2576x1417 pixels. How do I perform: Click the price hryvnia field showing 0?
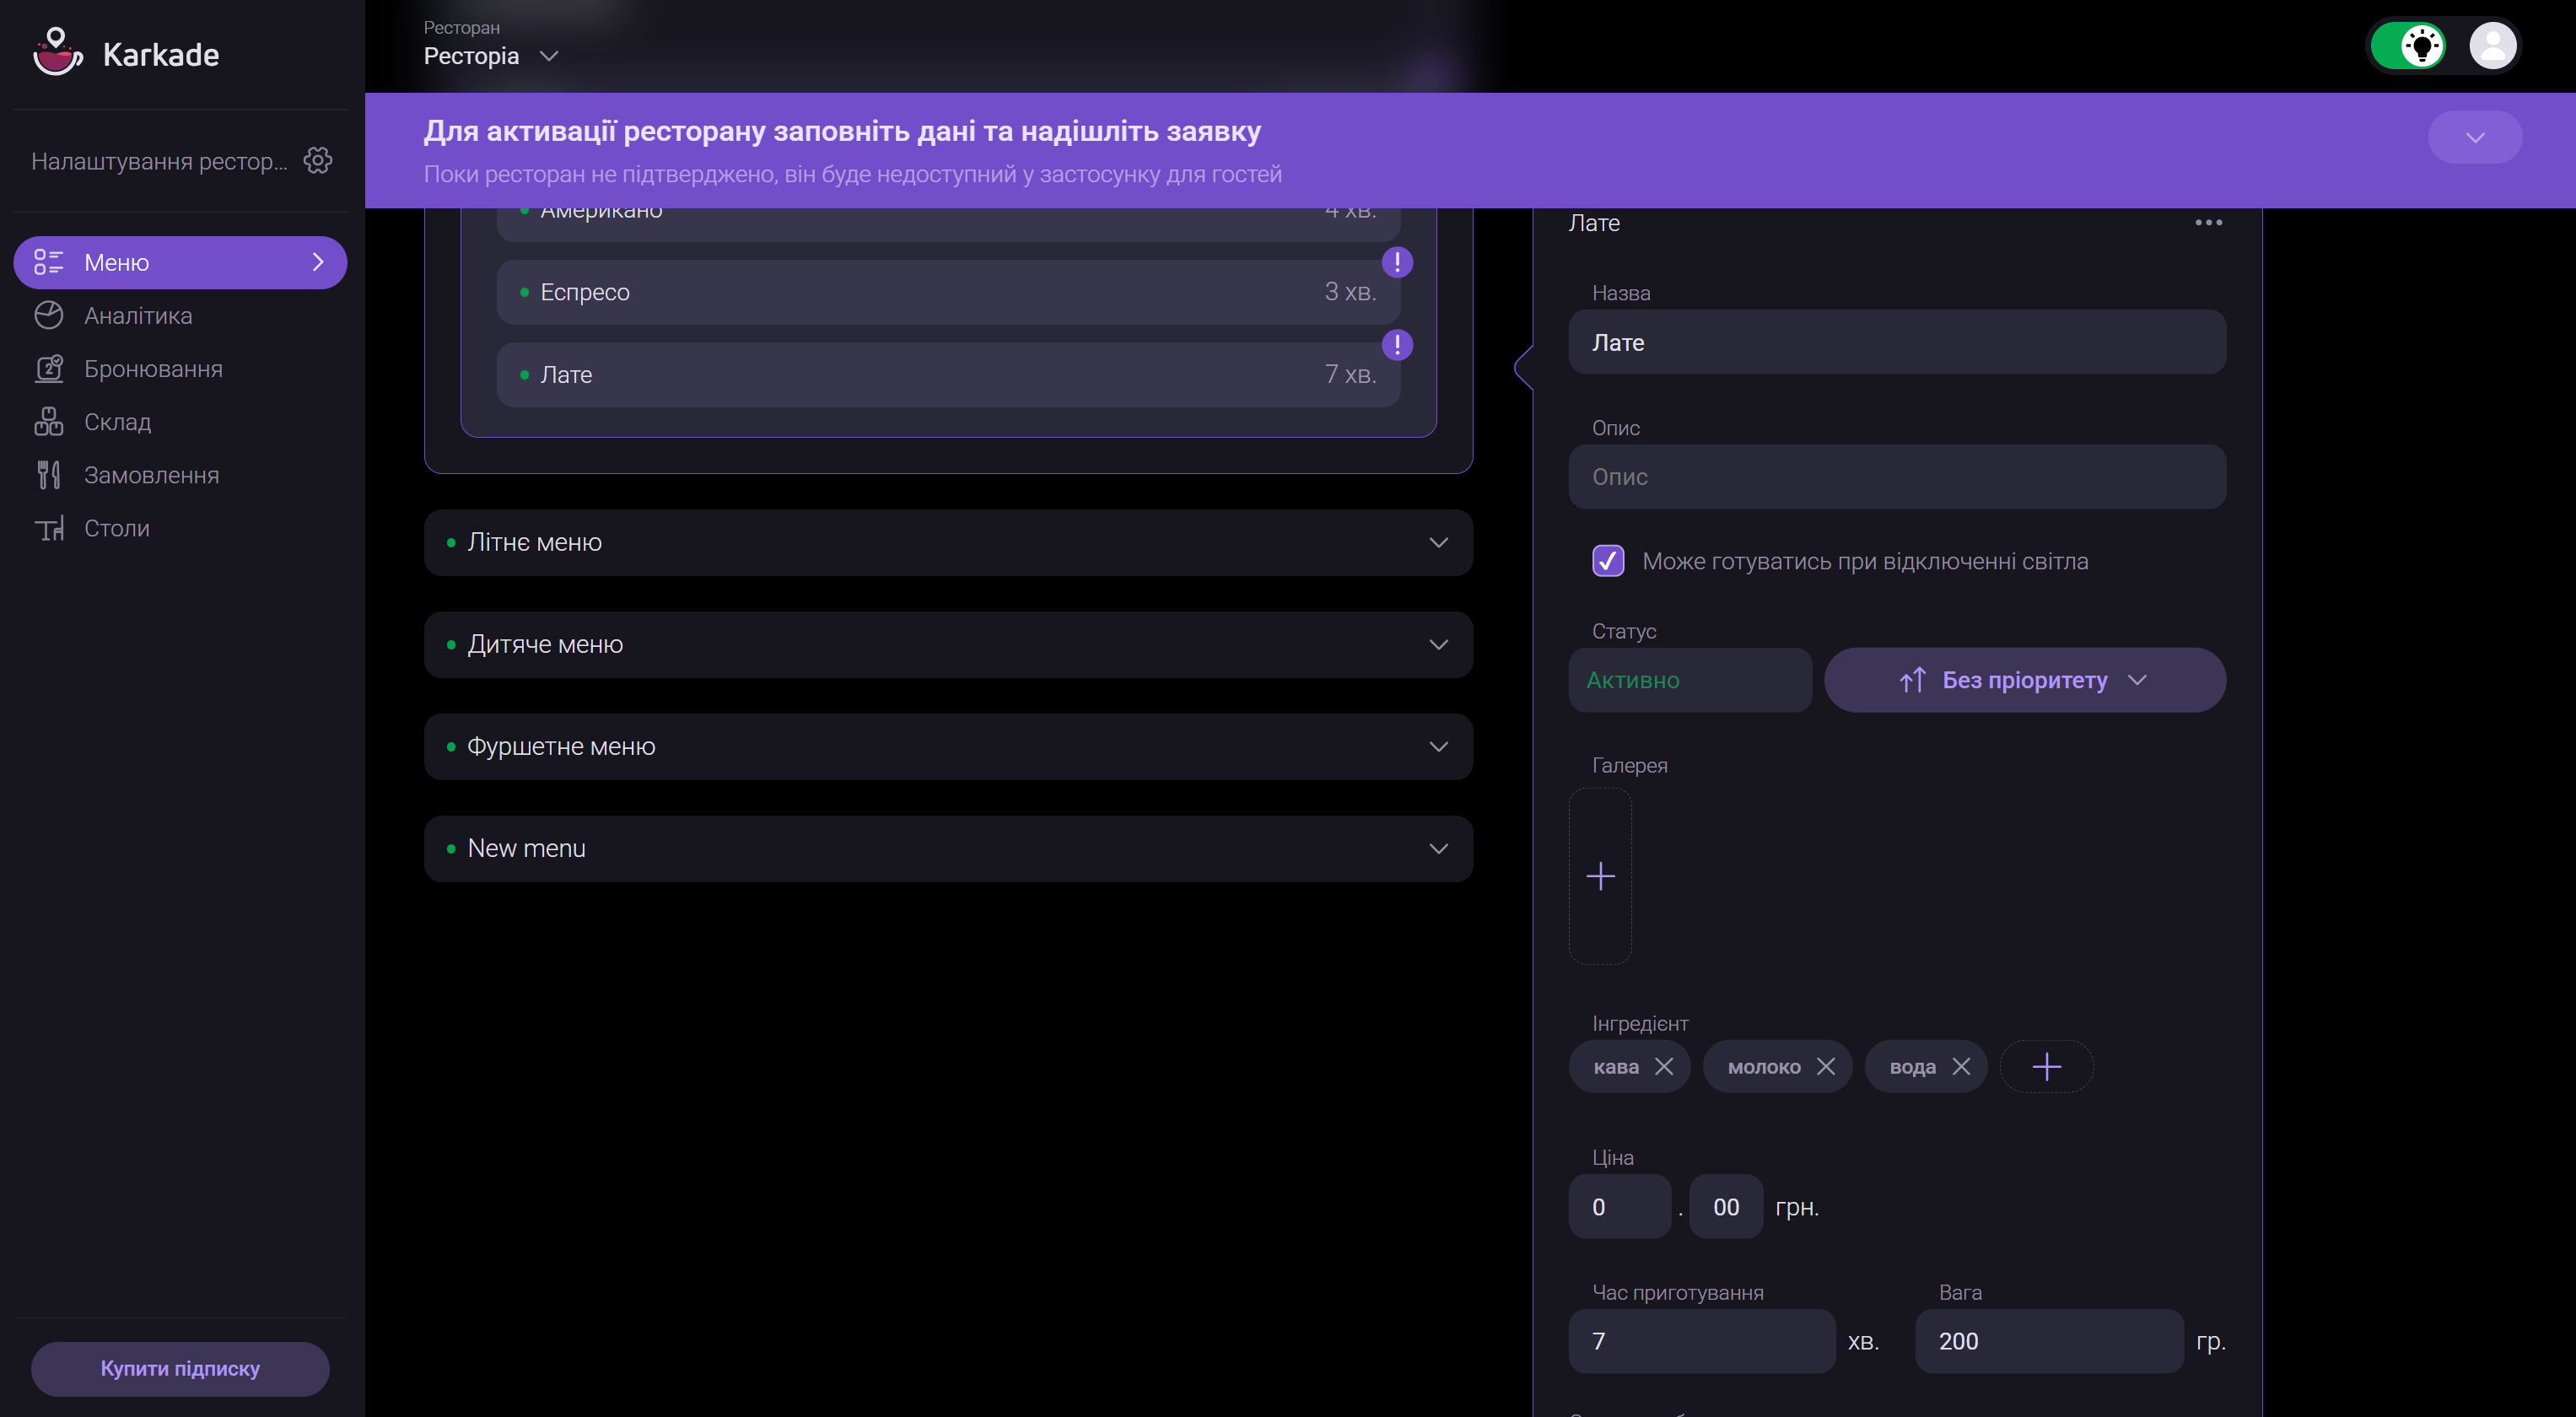click(x=1619, y=1206)
